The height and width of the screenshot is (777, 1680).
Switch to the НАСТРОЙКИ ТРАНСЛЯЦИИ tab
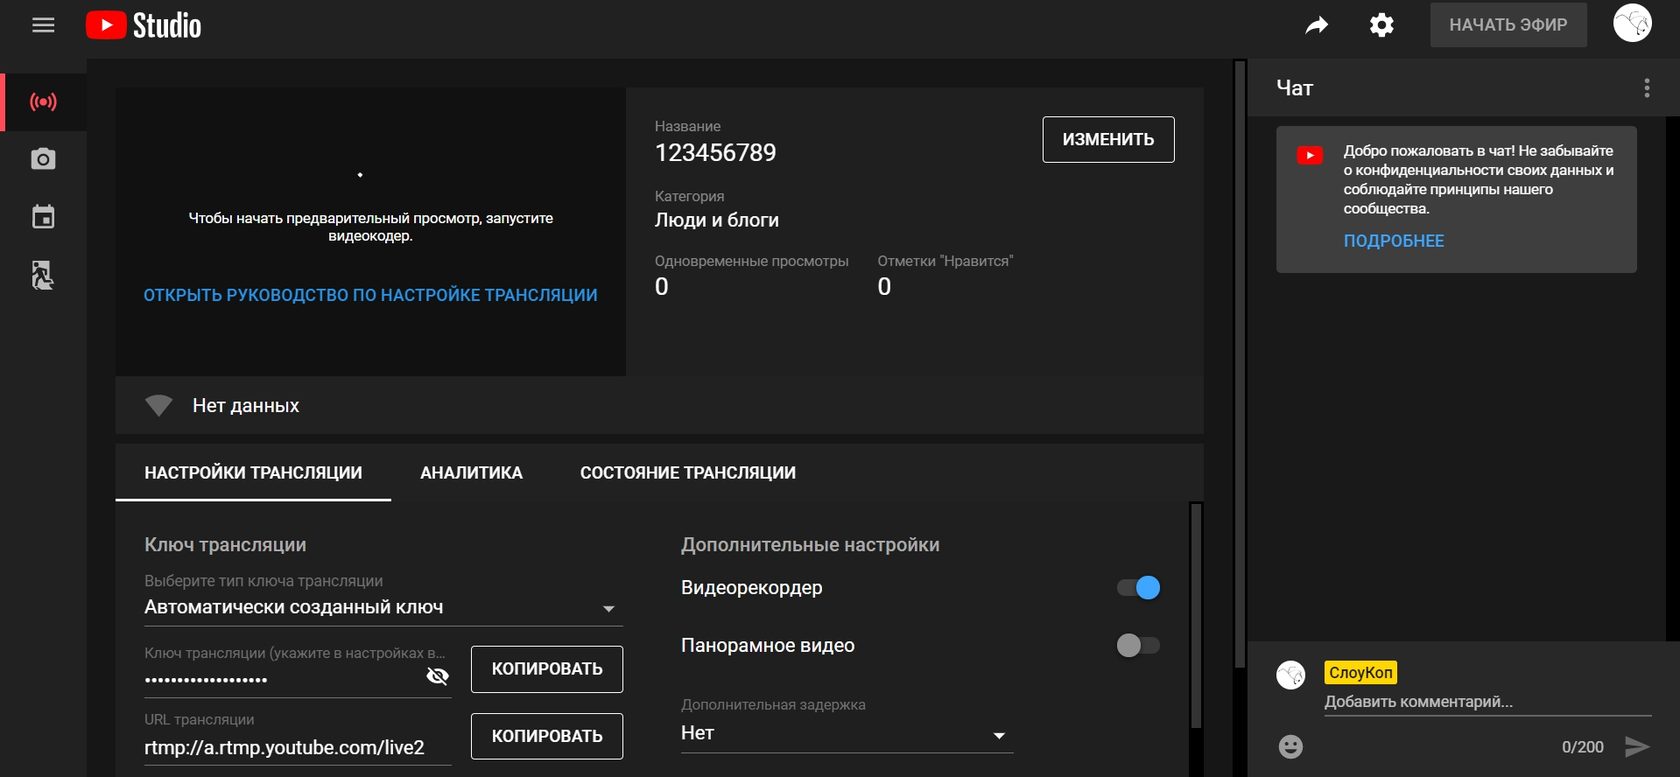[253, 473]
